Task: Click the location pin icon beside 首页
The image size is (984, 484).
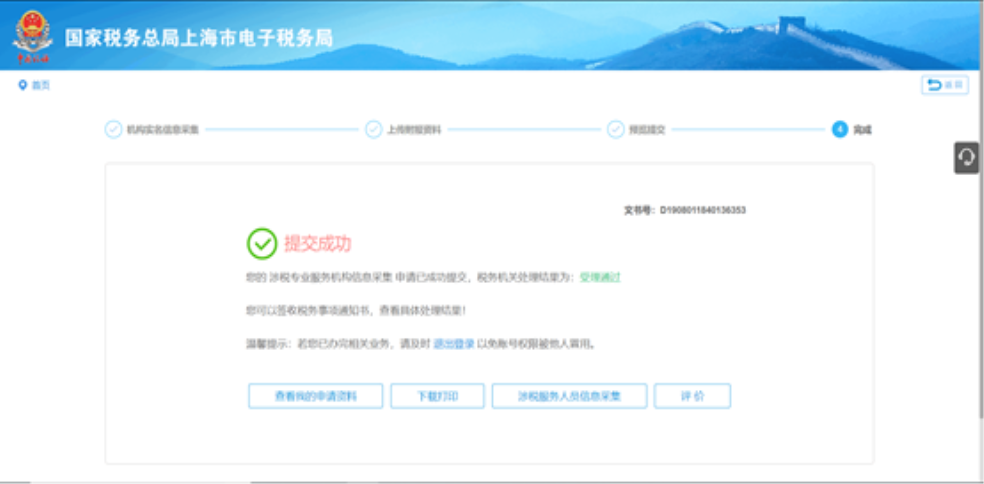Action: tap(22, 85)
